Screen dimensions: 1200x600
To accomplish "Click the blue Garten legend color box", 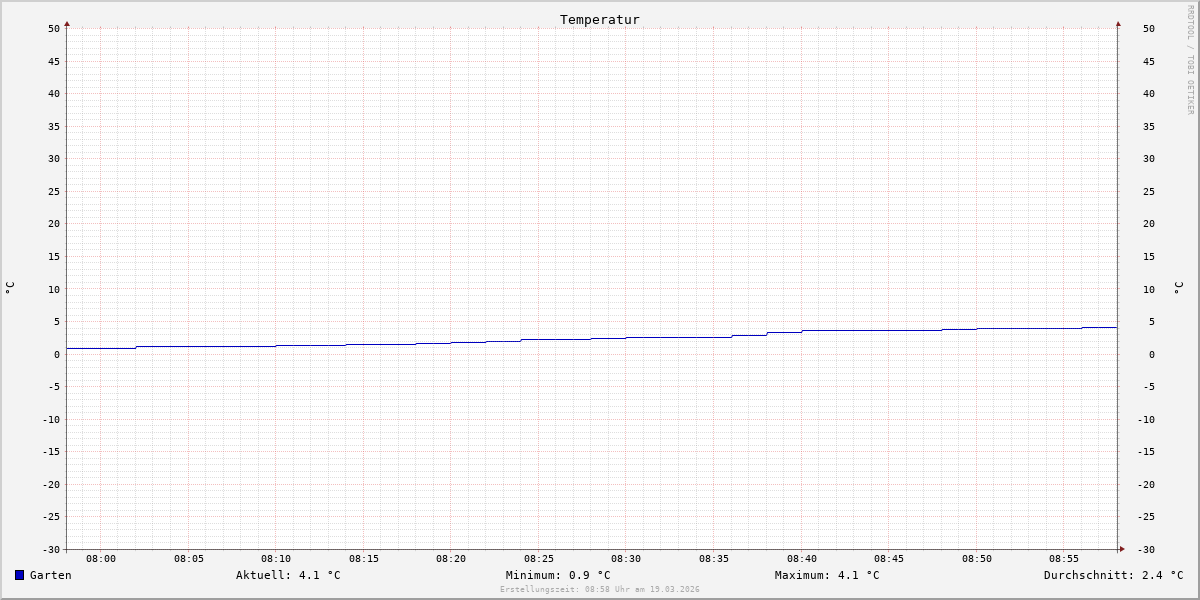I will coord(19,575).
